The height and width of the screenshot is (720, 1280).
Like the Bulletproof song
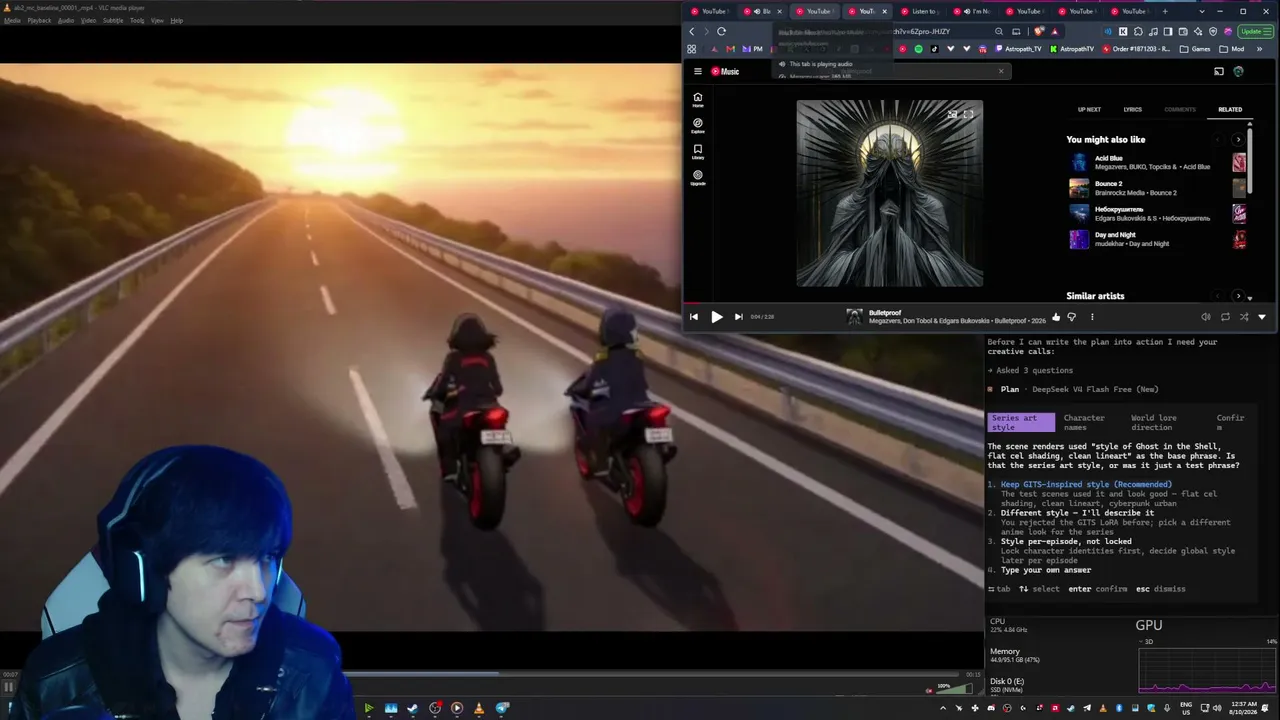[1056, 317]
